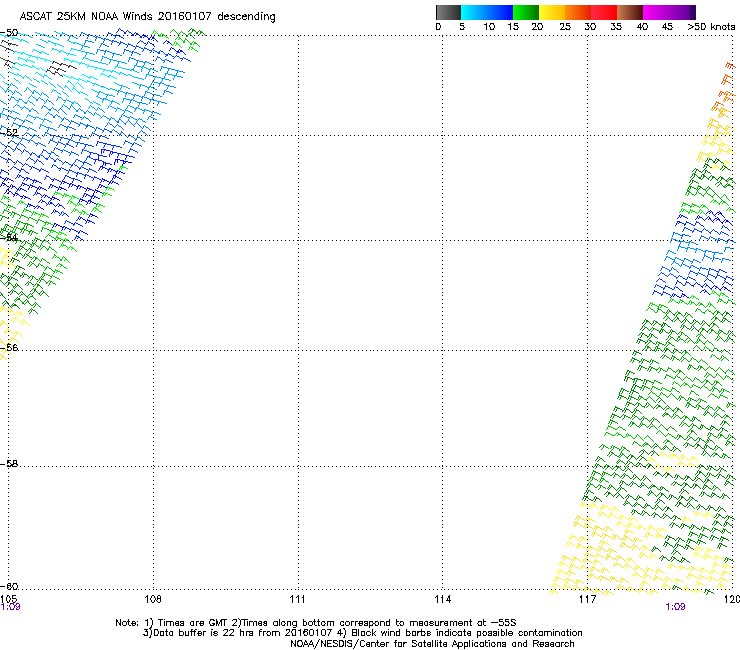Click the '-52' latitude axis label

click(x=9, y=133)
